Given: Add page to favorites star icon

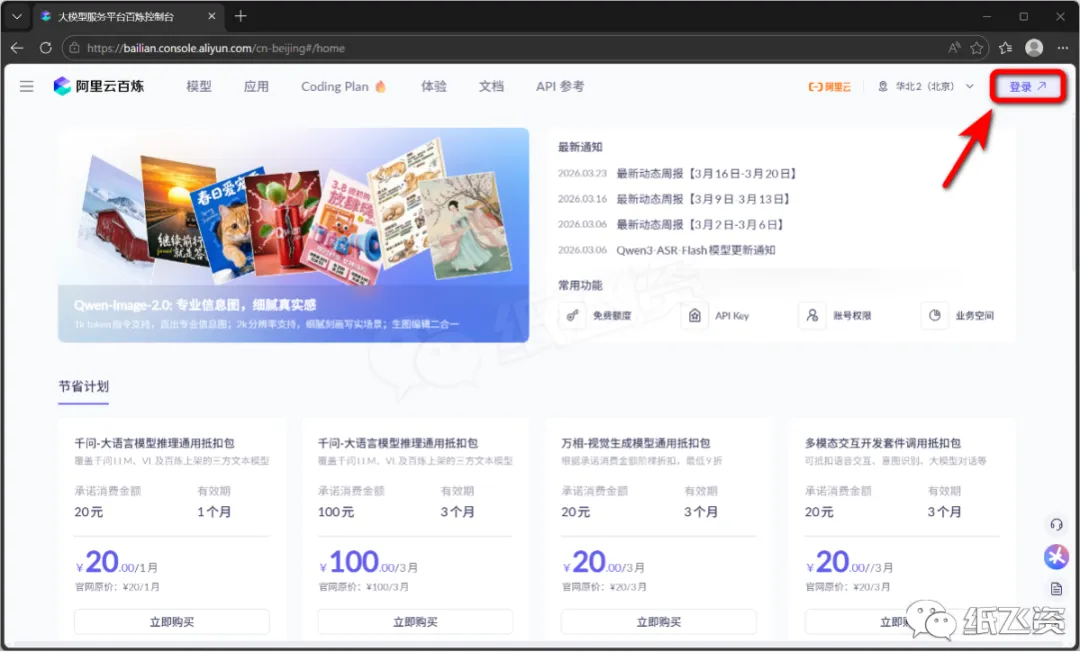Looking at the screenshot, I should (977, 48).
